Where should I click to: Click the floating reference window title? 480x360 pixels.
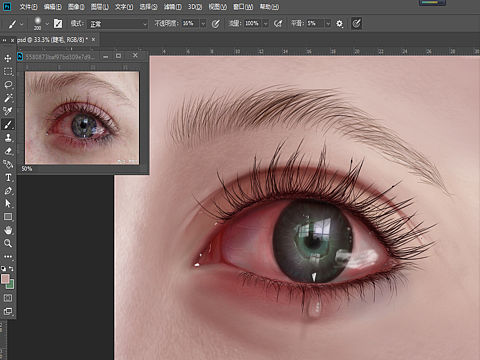pos(61,57)
